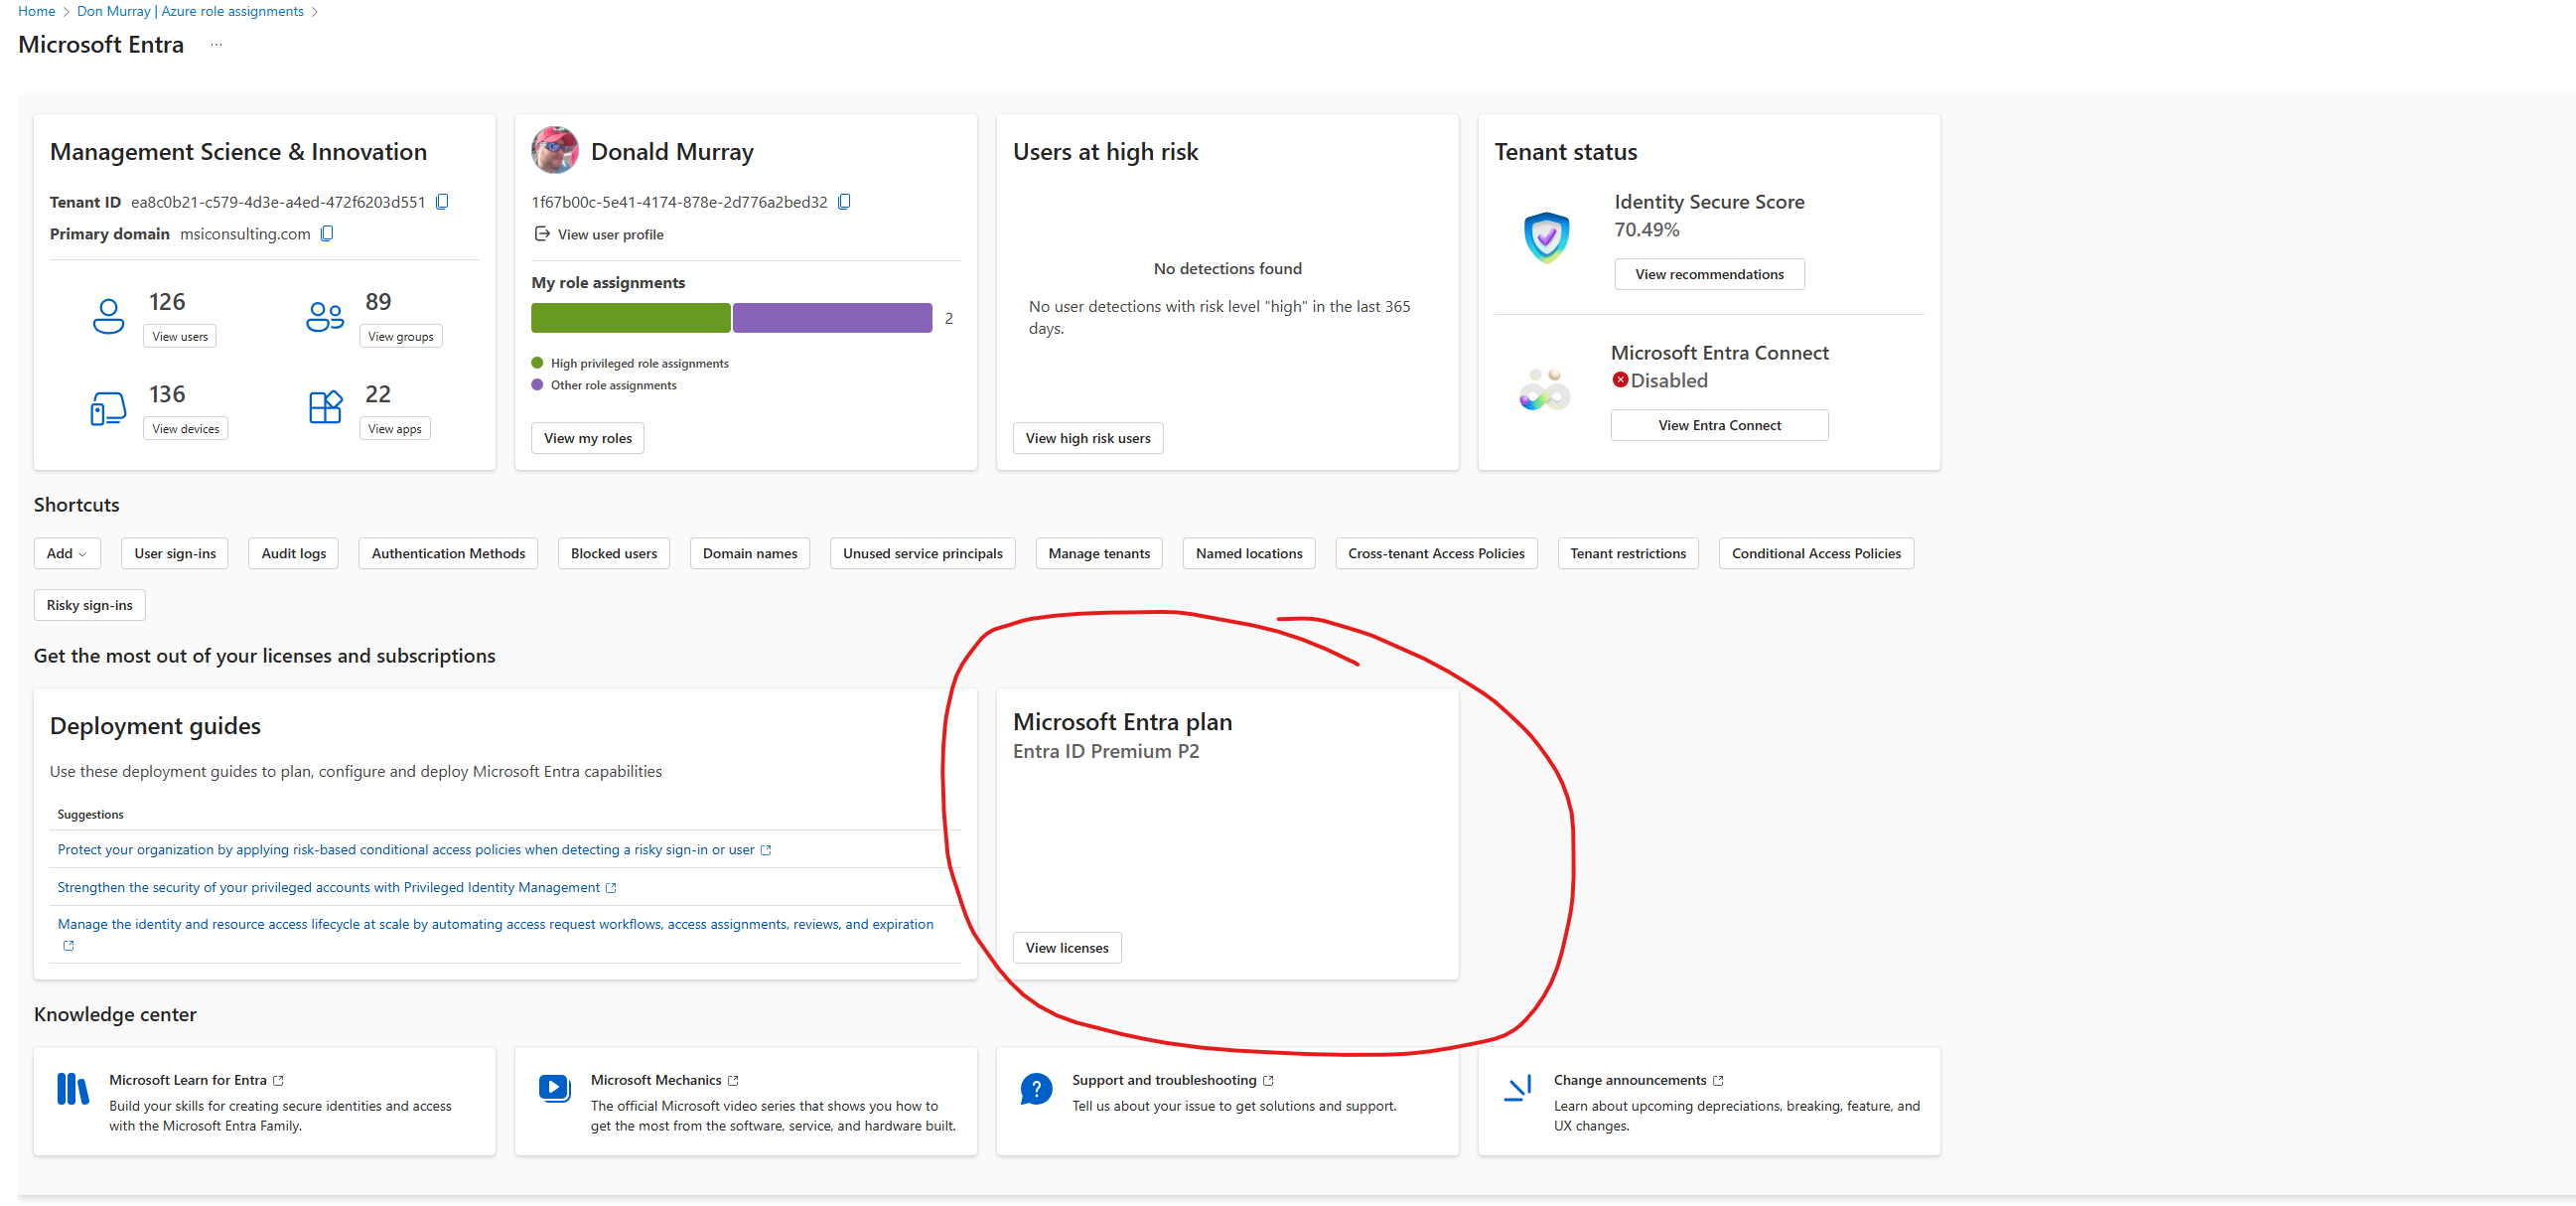Copy Donald Murray's object ID
This screenshot has width=2576, height=1206.
coord(844,202)
